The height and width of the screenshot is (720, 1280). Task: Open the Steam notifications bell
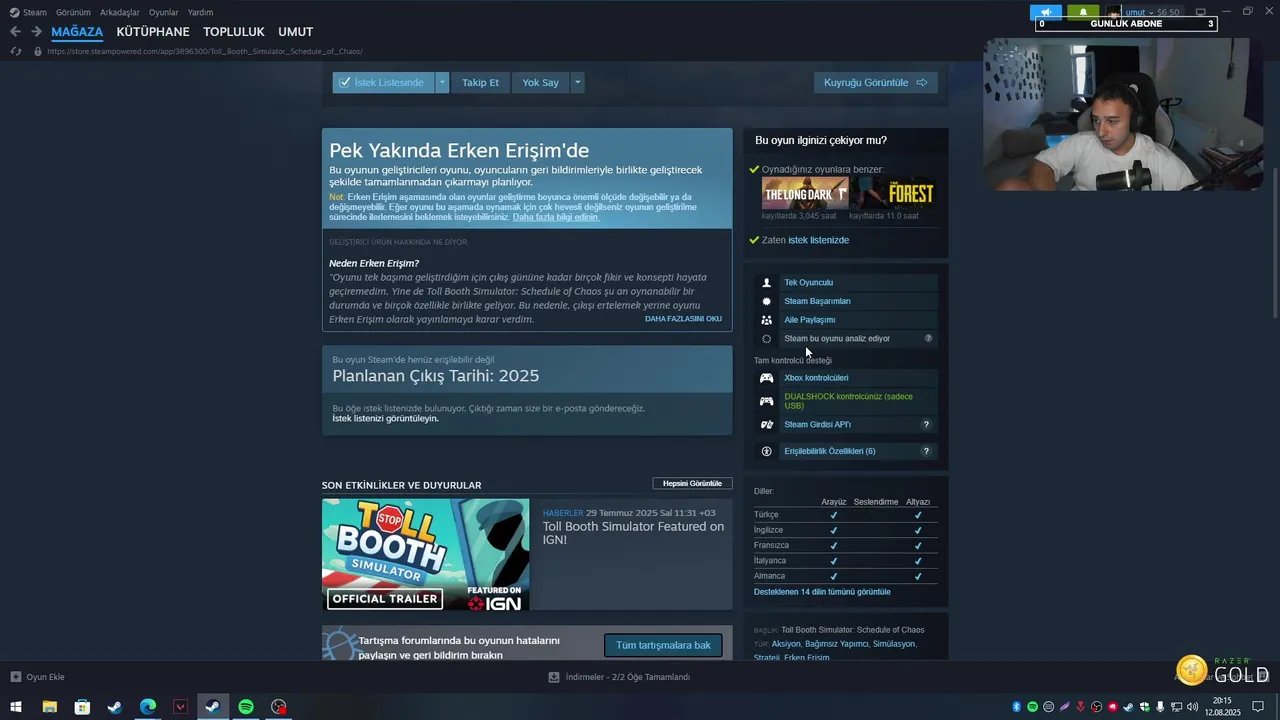[1083, 12]
